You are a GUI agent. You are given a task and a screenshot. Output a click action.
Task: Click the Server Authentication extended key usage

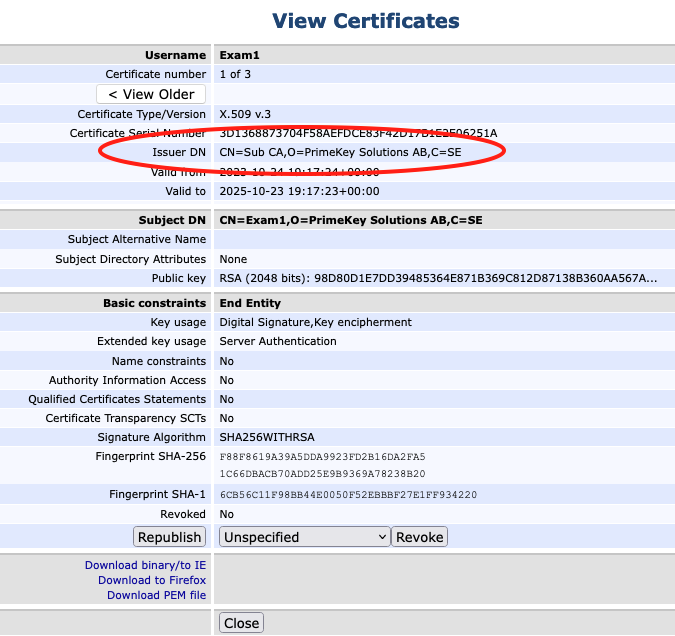point(278,341)
